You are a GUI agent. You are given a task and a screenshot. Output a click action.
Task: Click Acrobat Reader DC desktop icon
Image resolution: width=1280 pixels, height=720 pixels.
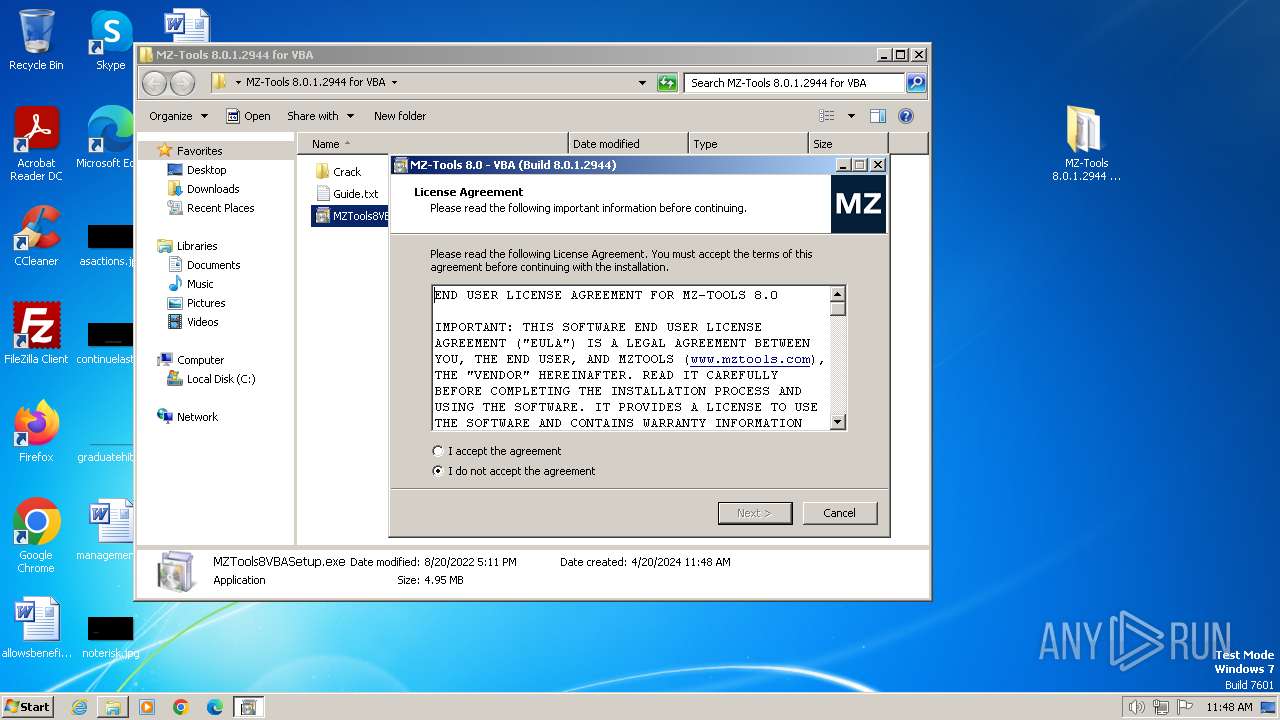point(36,144)
